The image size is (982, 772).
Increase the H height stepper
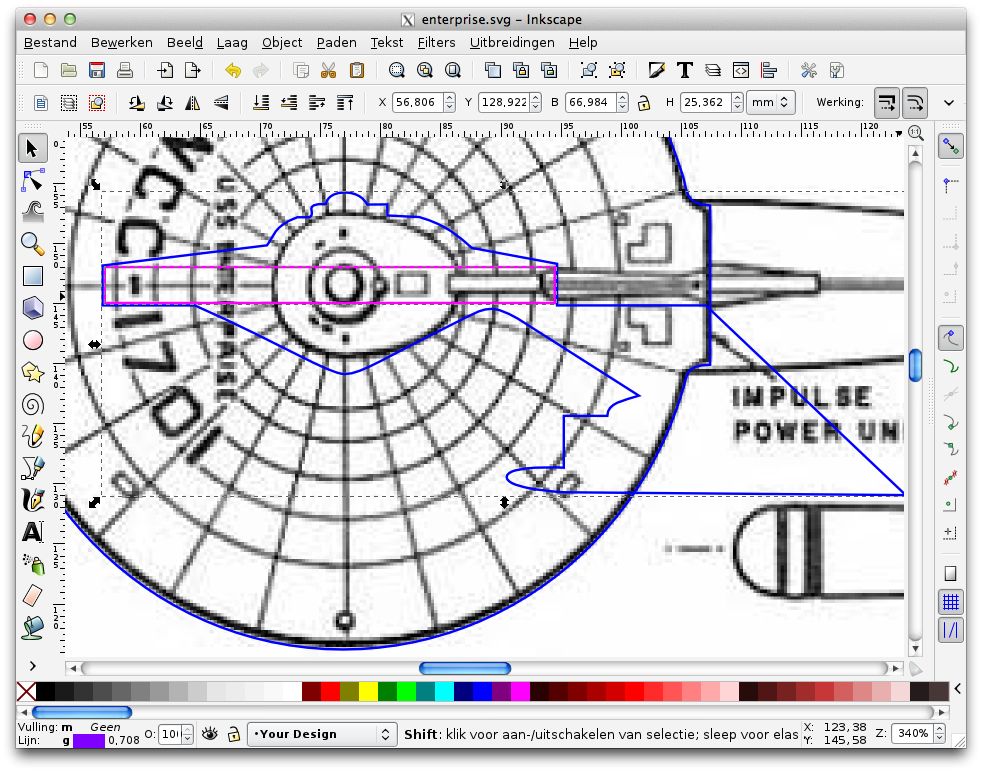(x=737, y=98)
